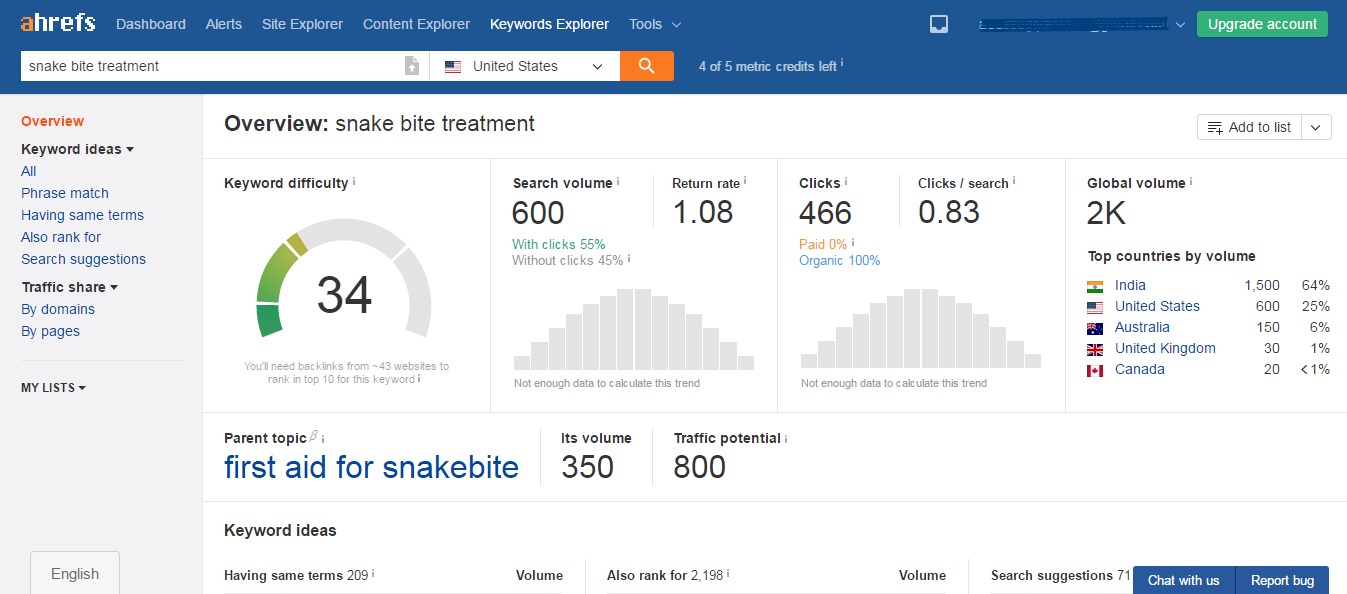Show info for Global volume
Screen dimensions: 1347x594
pos(1191,181)
